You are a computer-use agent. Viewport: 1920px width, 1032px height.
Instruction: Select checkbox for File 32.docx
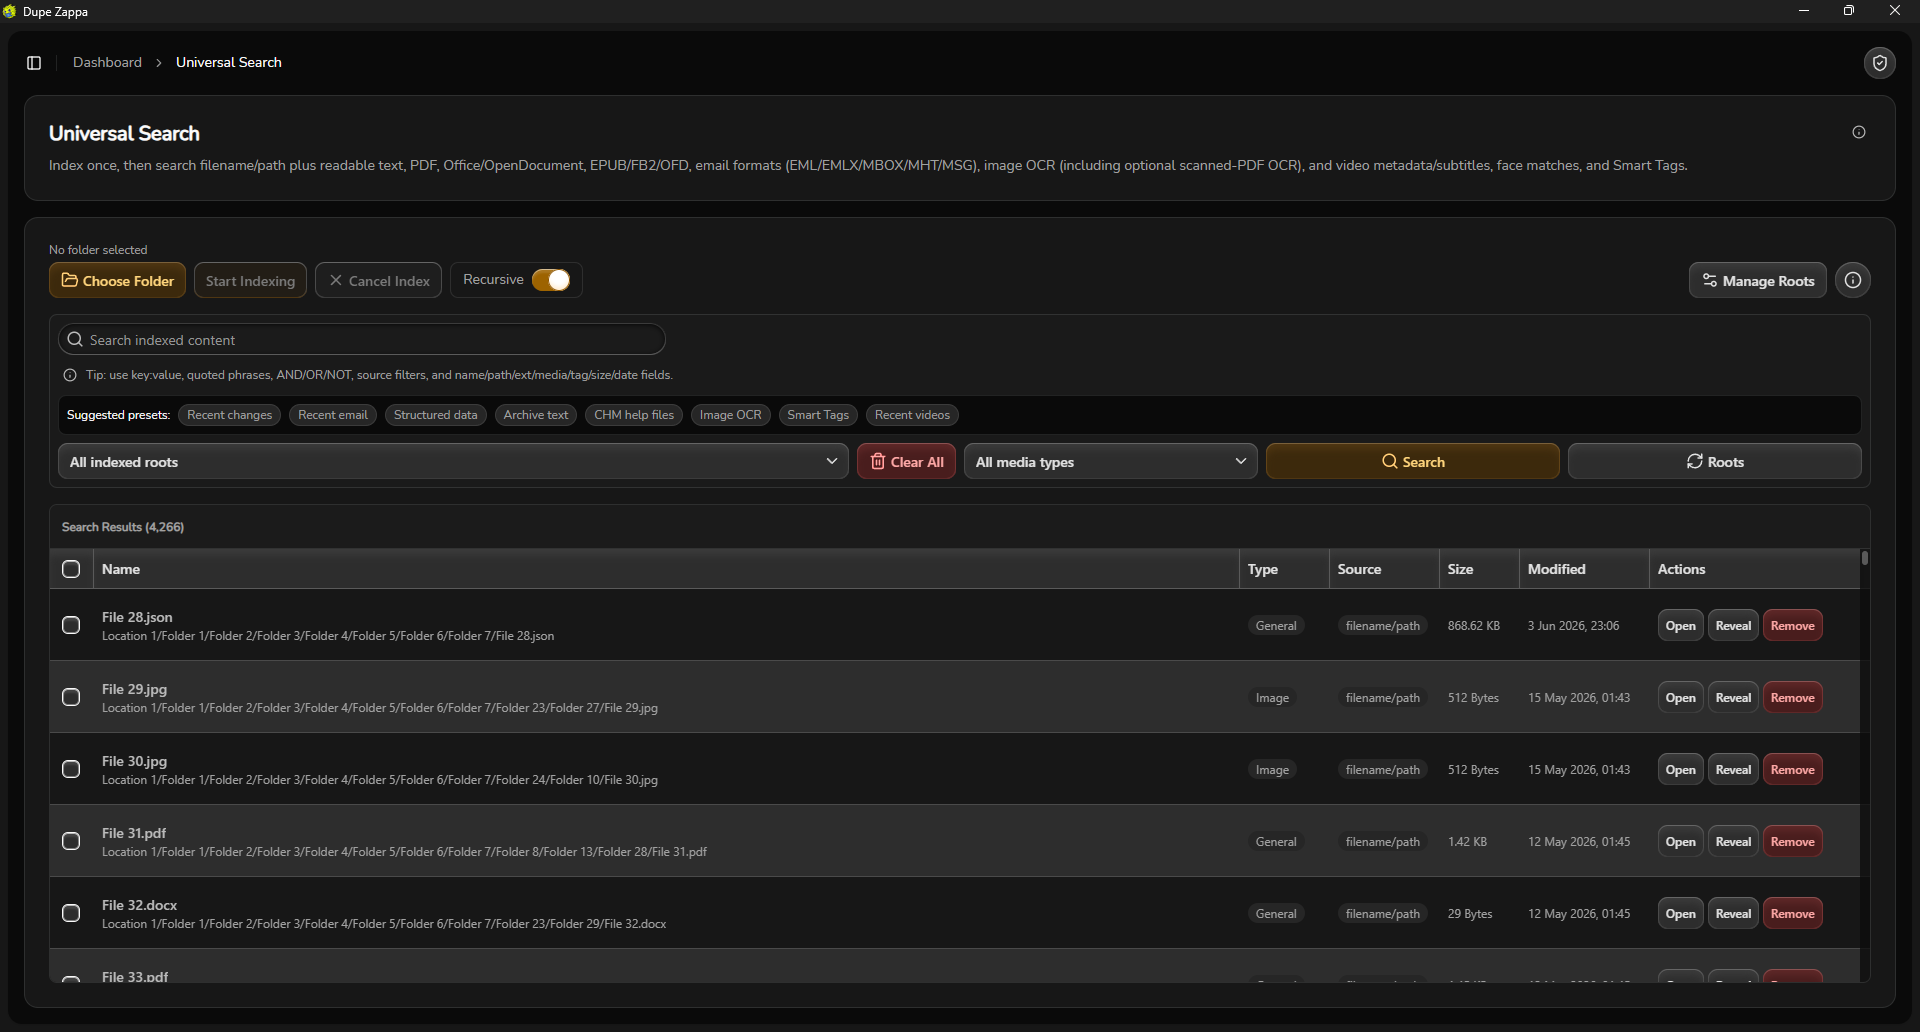tap(71, 913)
